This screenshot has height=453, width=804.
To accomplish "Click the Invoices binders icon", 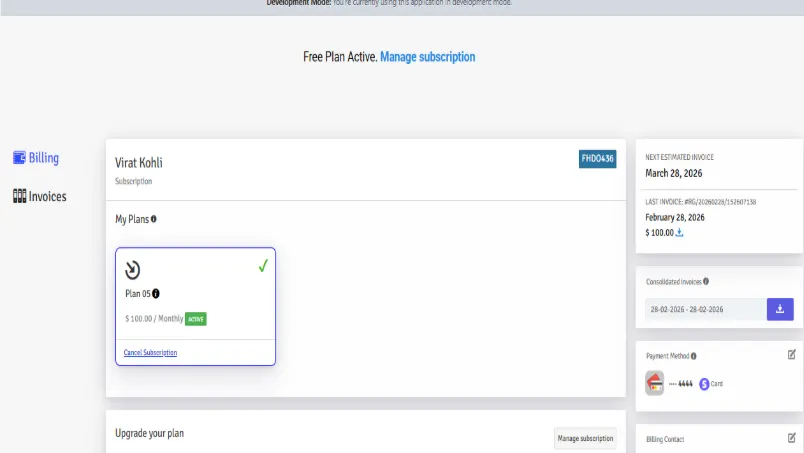I will [19, 196].
